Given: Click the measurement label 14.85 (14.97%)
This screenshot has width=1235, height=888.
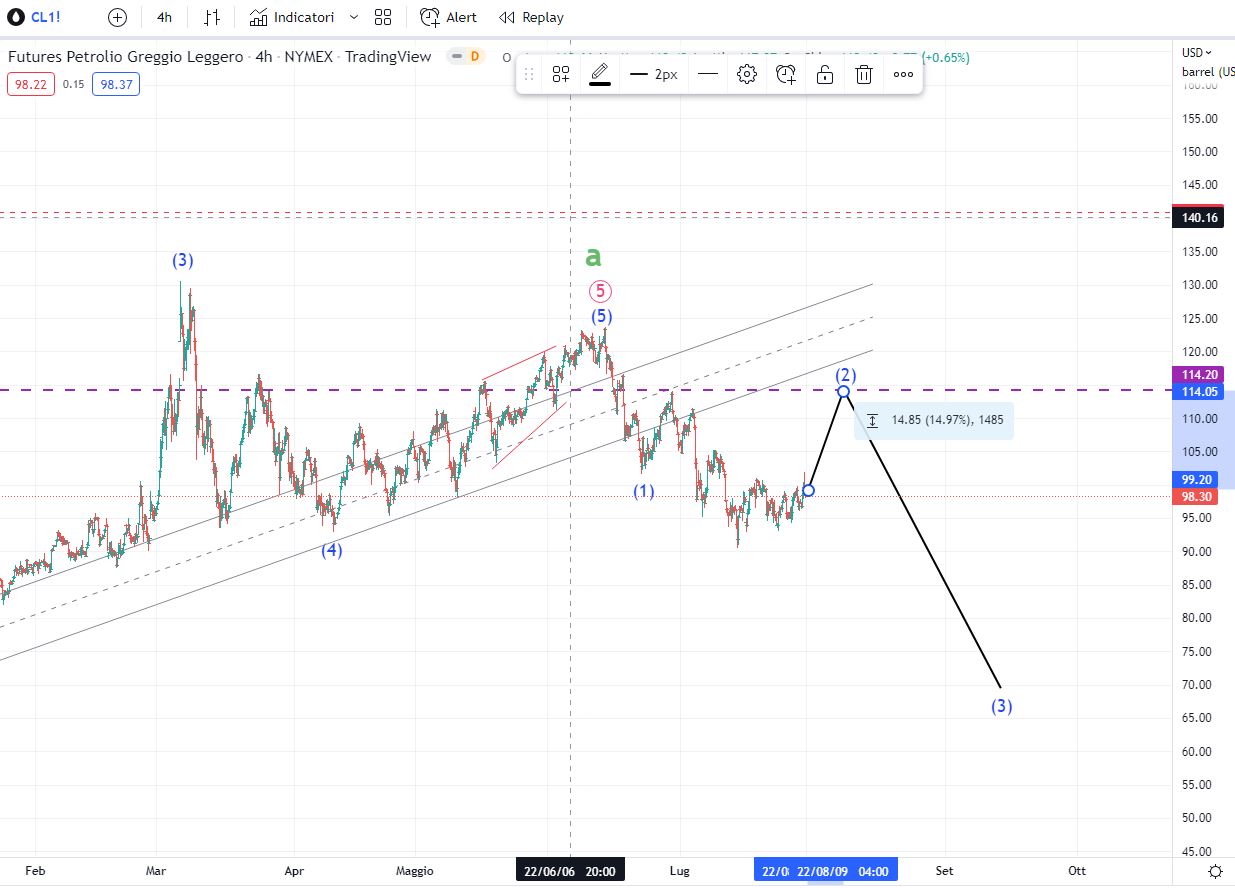Looking at the screenshot, I should click(x=934, y=421).
